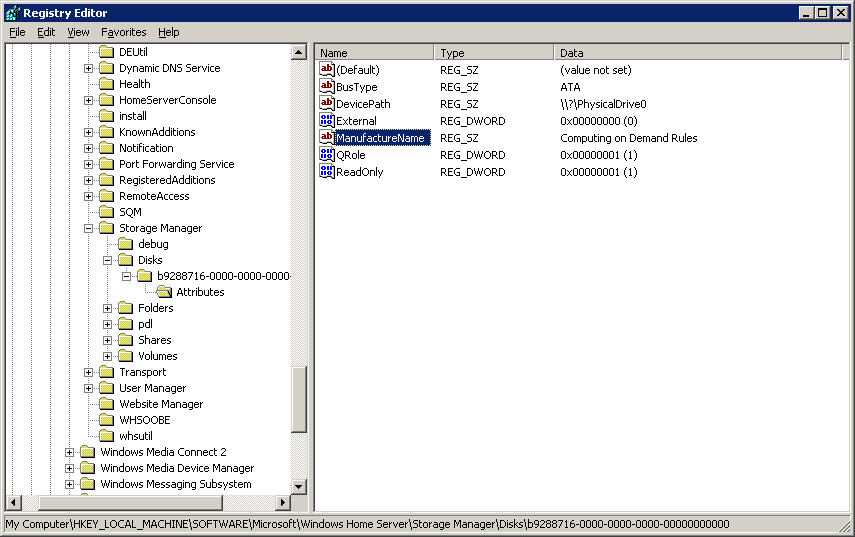Click the '(value not set)' data cell

(595, 70)
